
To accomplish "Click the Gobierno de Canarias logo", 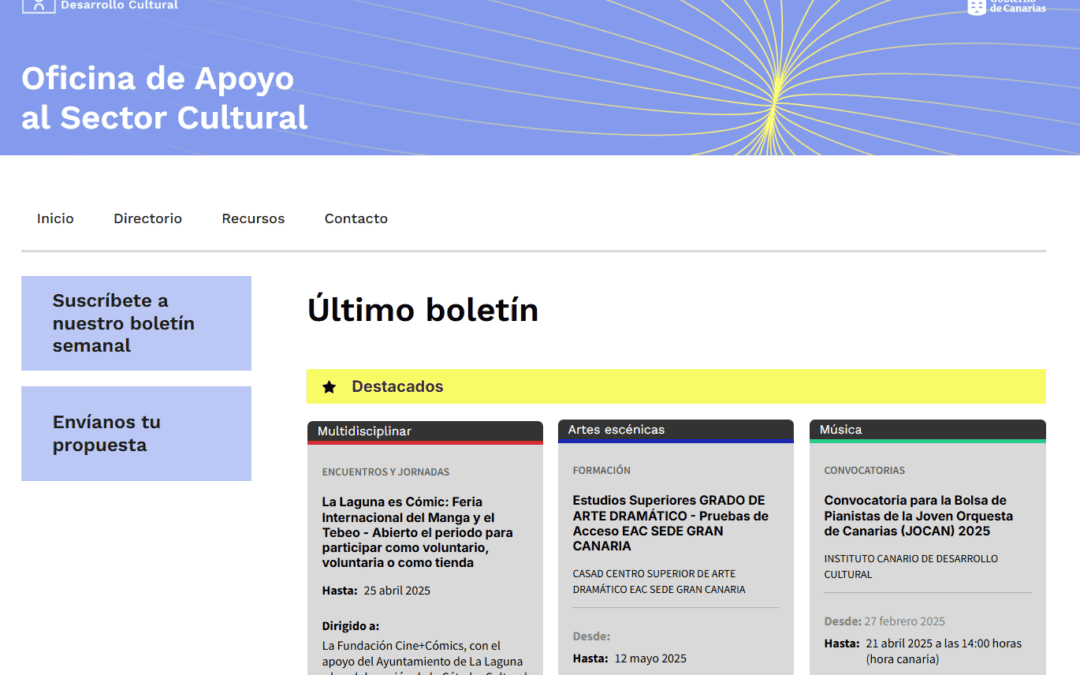I will tap(1006, 7).
